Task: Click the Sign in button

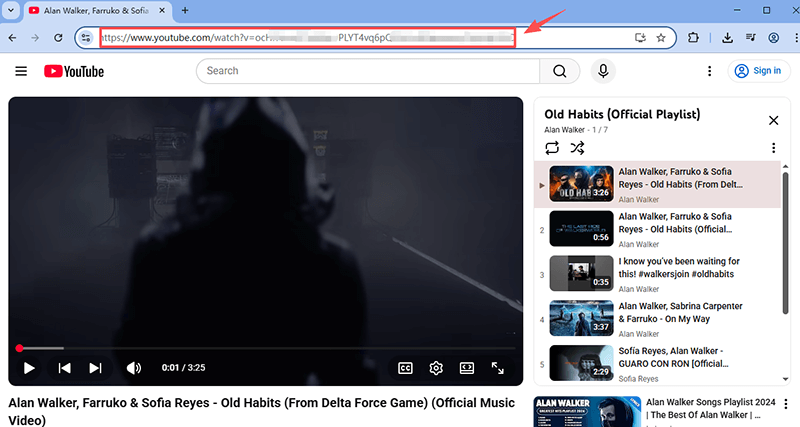Action: click(x=759, y=71)
